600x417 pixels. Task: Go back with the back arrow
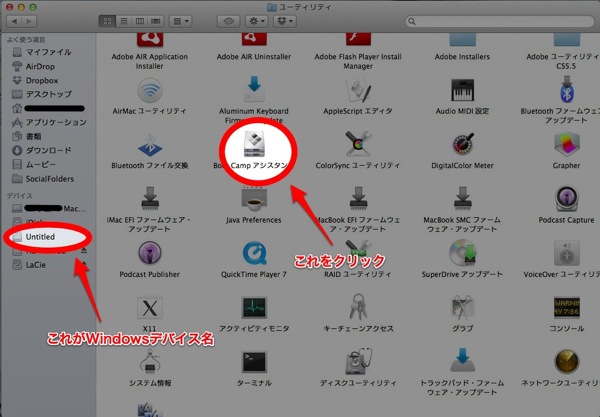click(14, 21)
